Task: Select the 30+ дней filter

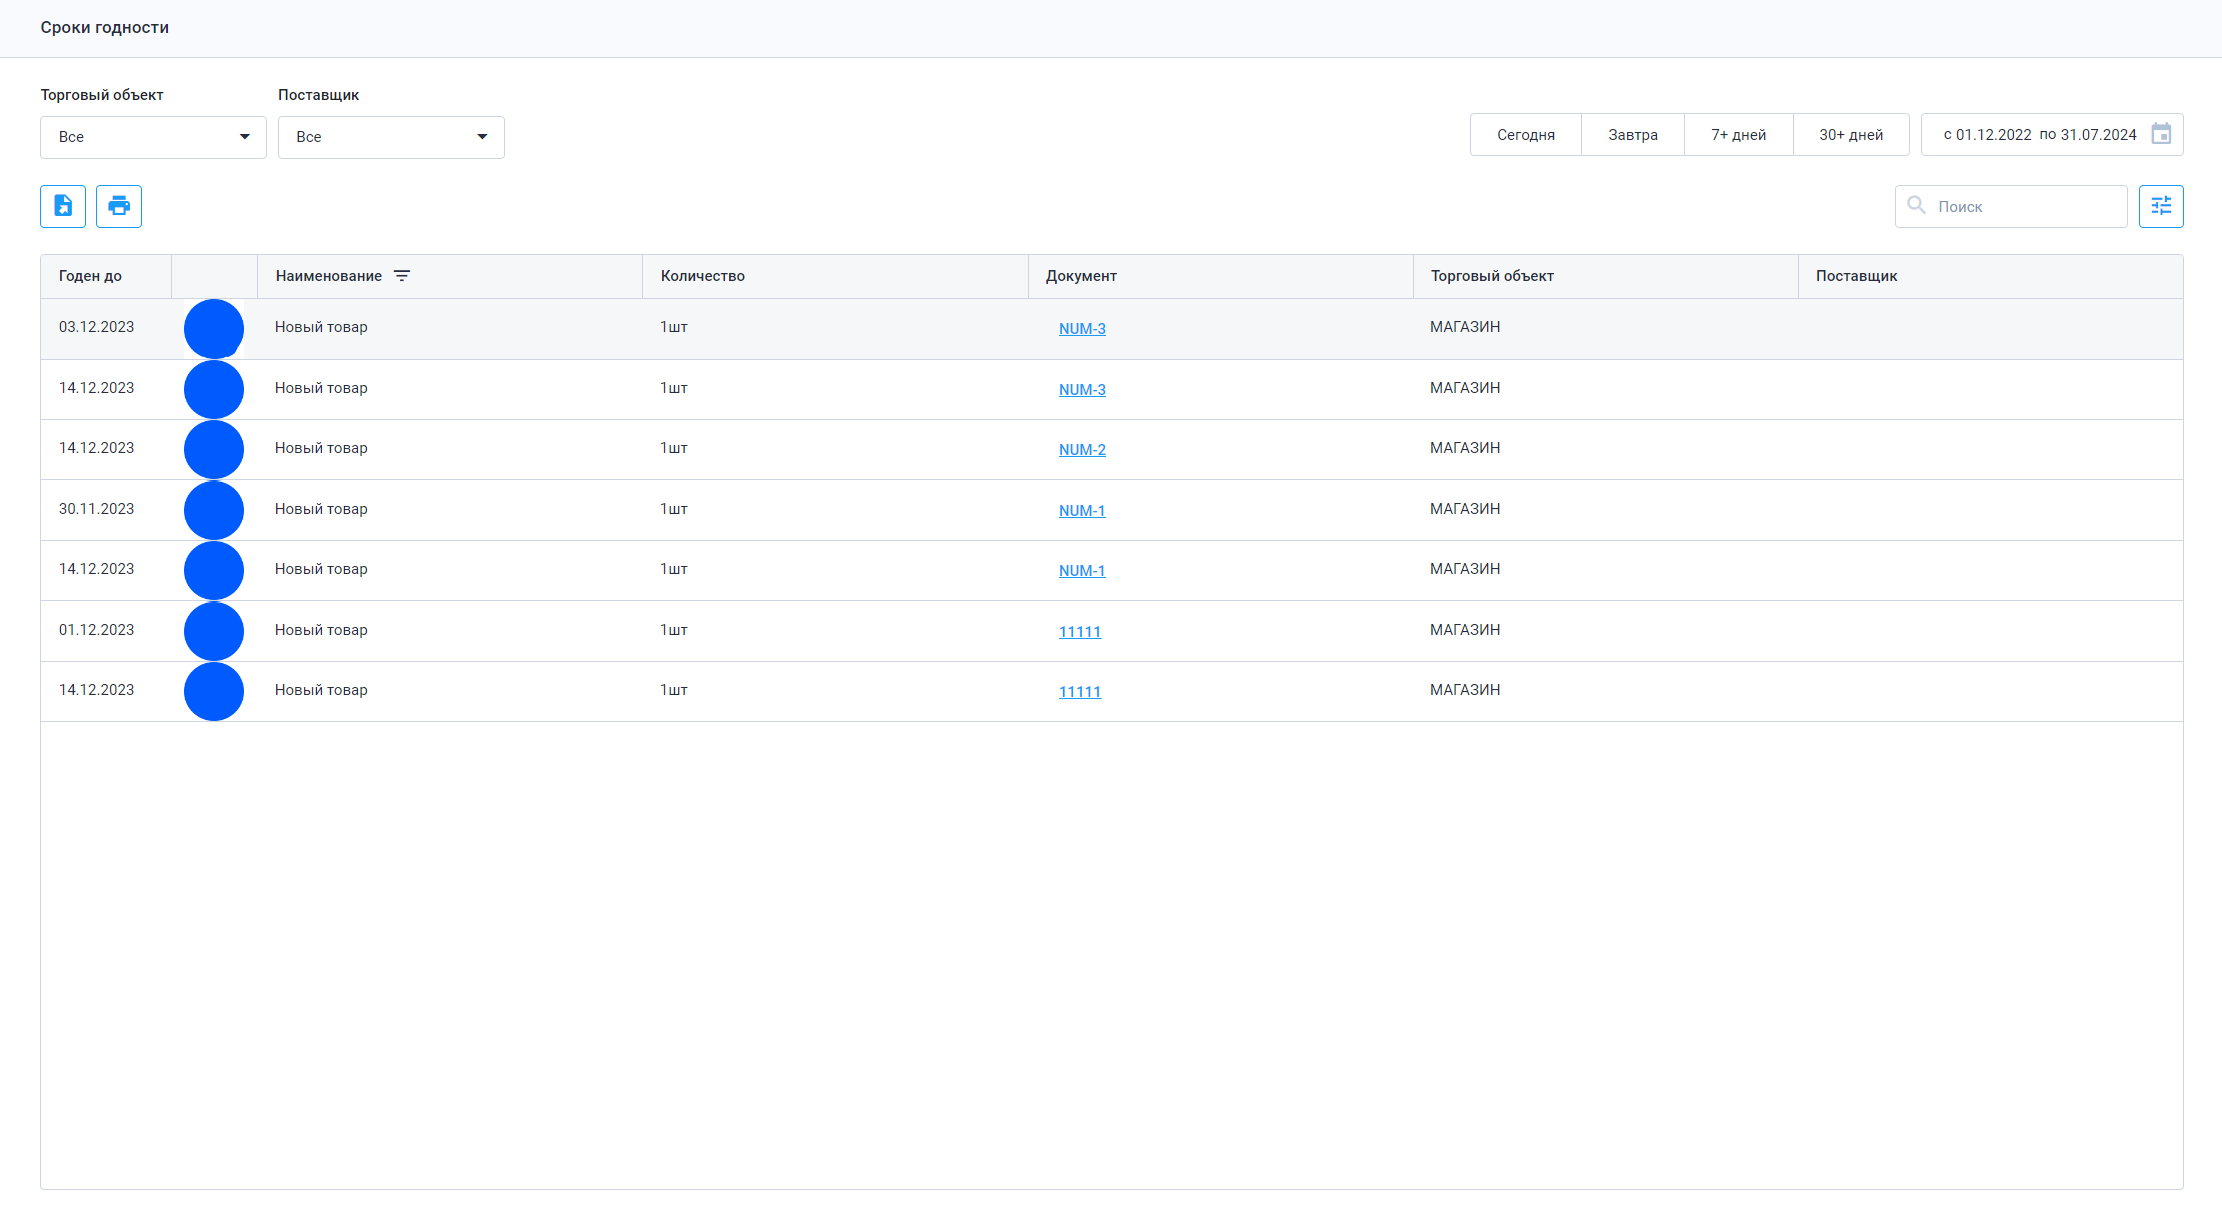Action: (1850, 134)
